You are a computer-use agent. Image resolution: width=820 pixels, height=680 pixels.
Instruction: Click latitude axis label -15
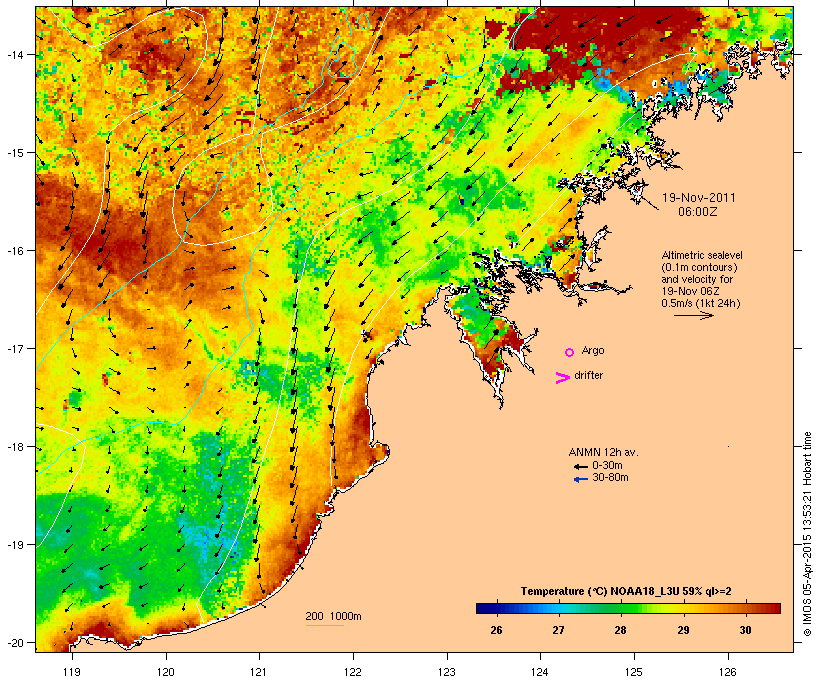click(x=15, y=153)
